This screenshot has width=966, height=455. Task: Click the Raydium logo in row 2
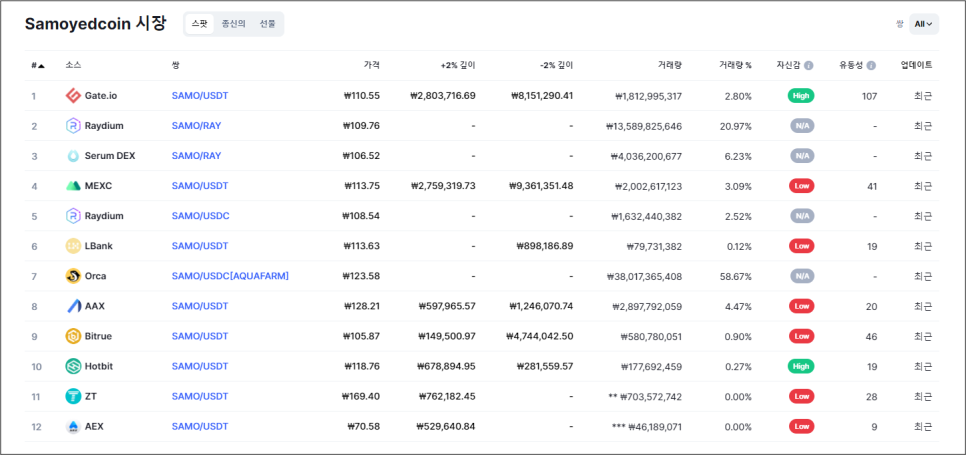[x=73, y=126]
